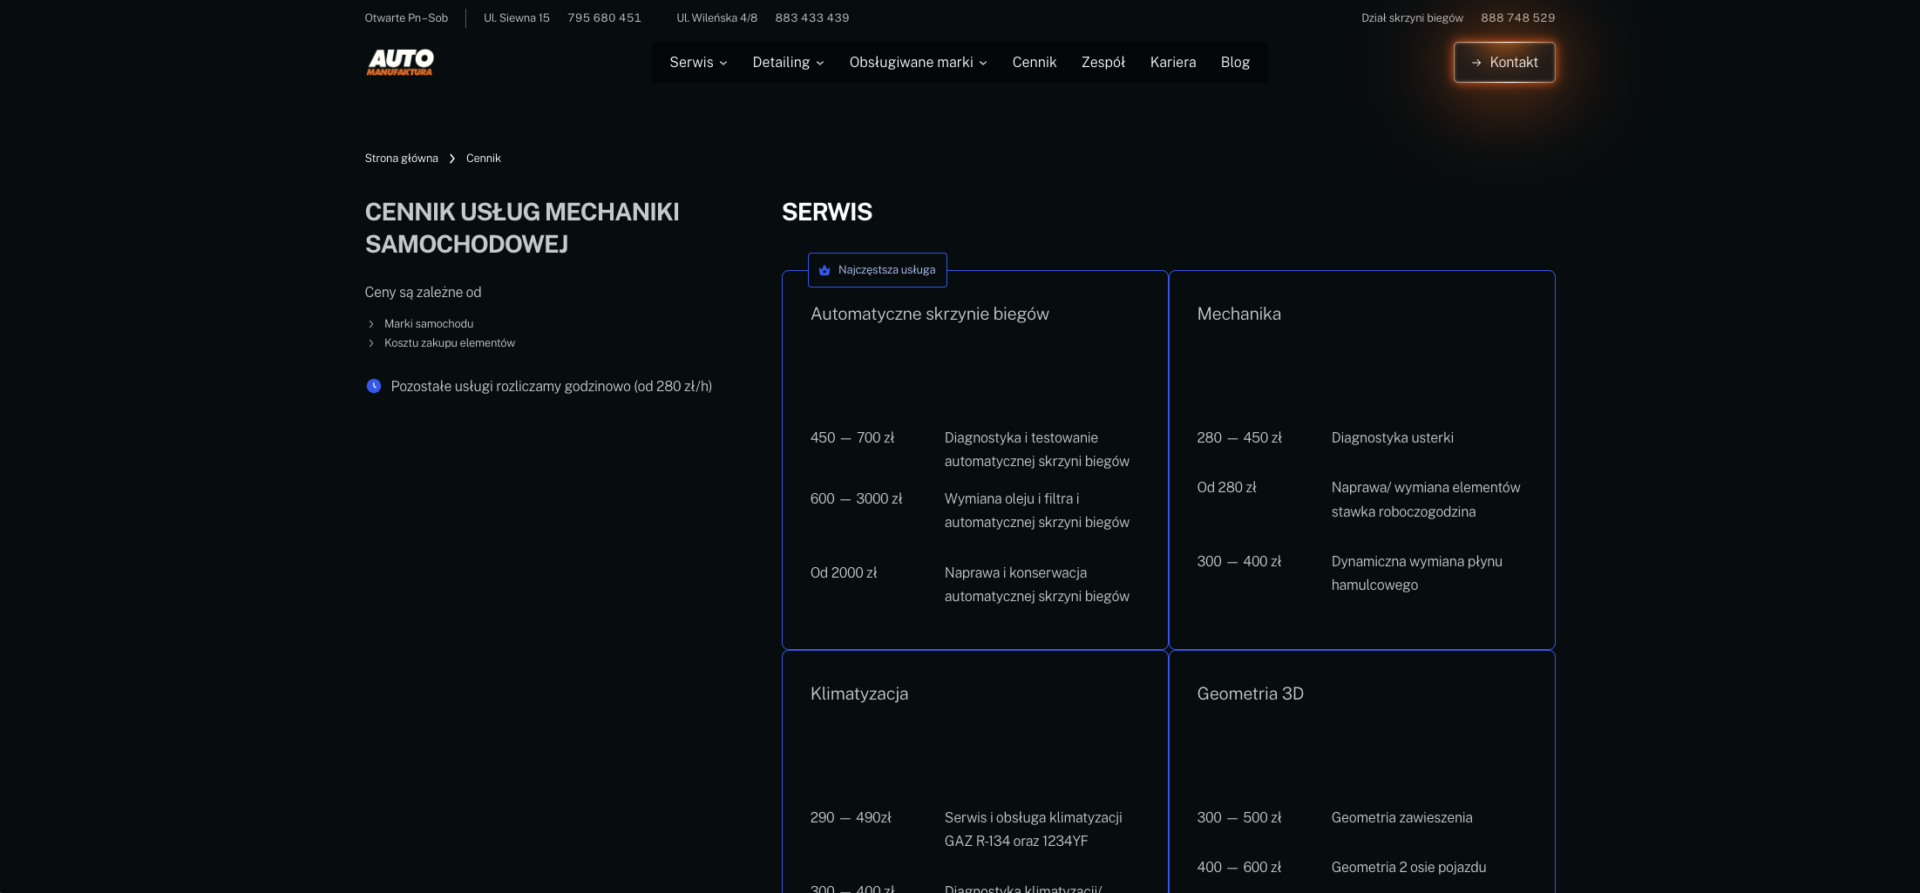Click Strona główna breadcrumb link

[401, 158]
